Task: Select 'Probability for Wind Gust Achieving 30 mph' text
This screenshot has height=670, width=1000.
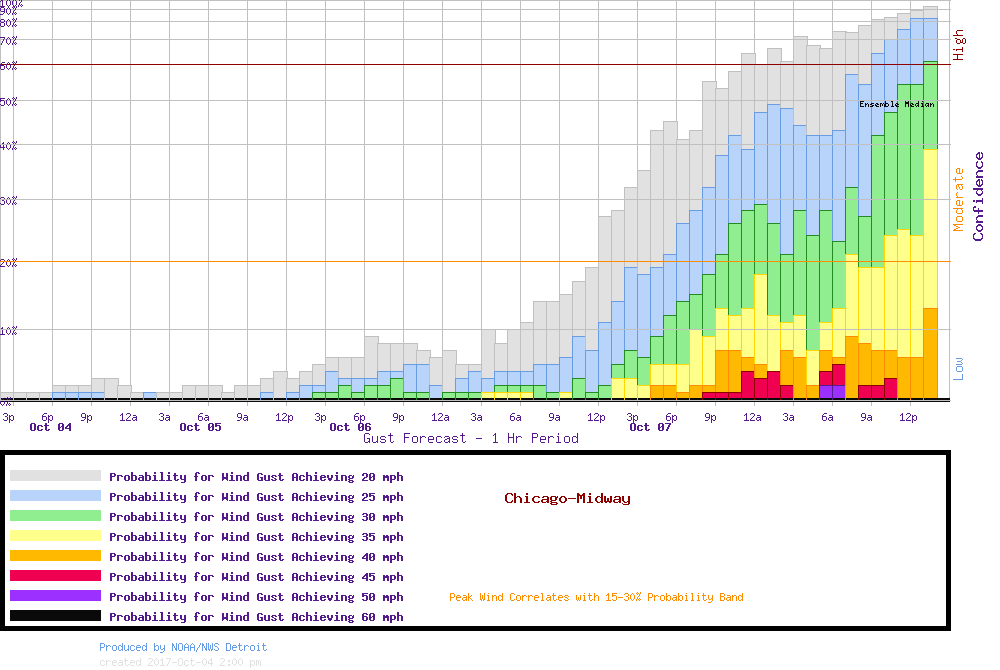Action: [256, 517]
